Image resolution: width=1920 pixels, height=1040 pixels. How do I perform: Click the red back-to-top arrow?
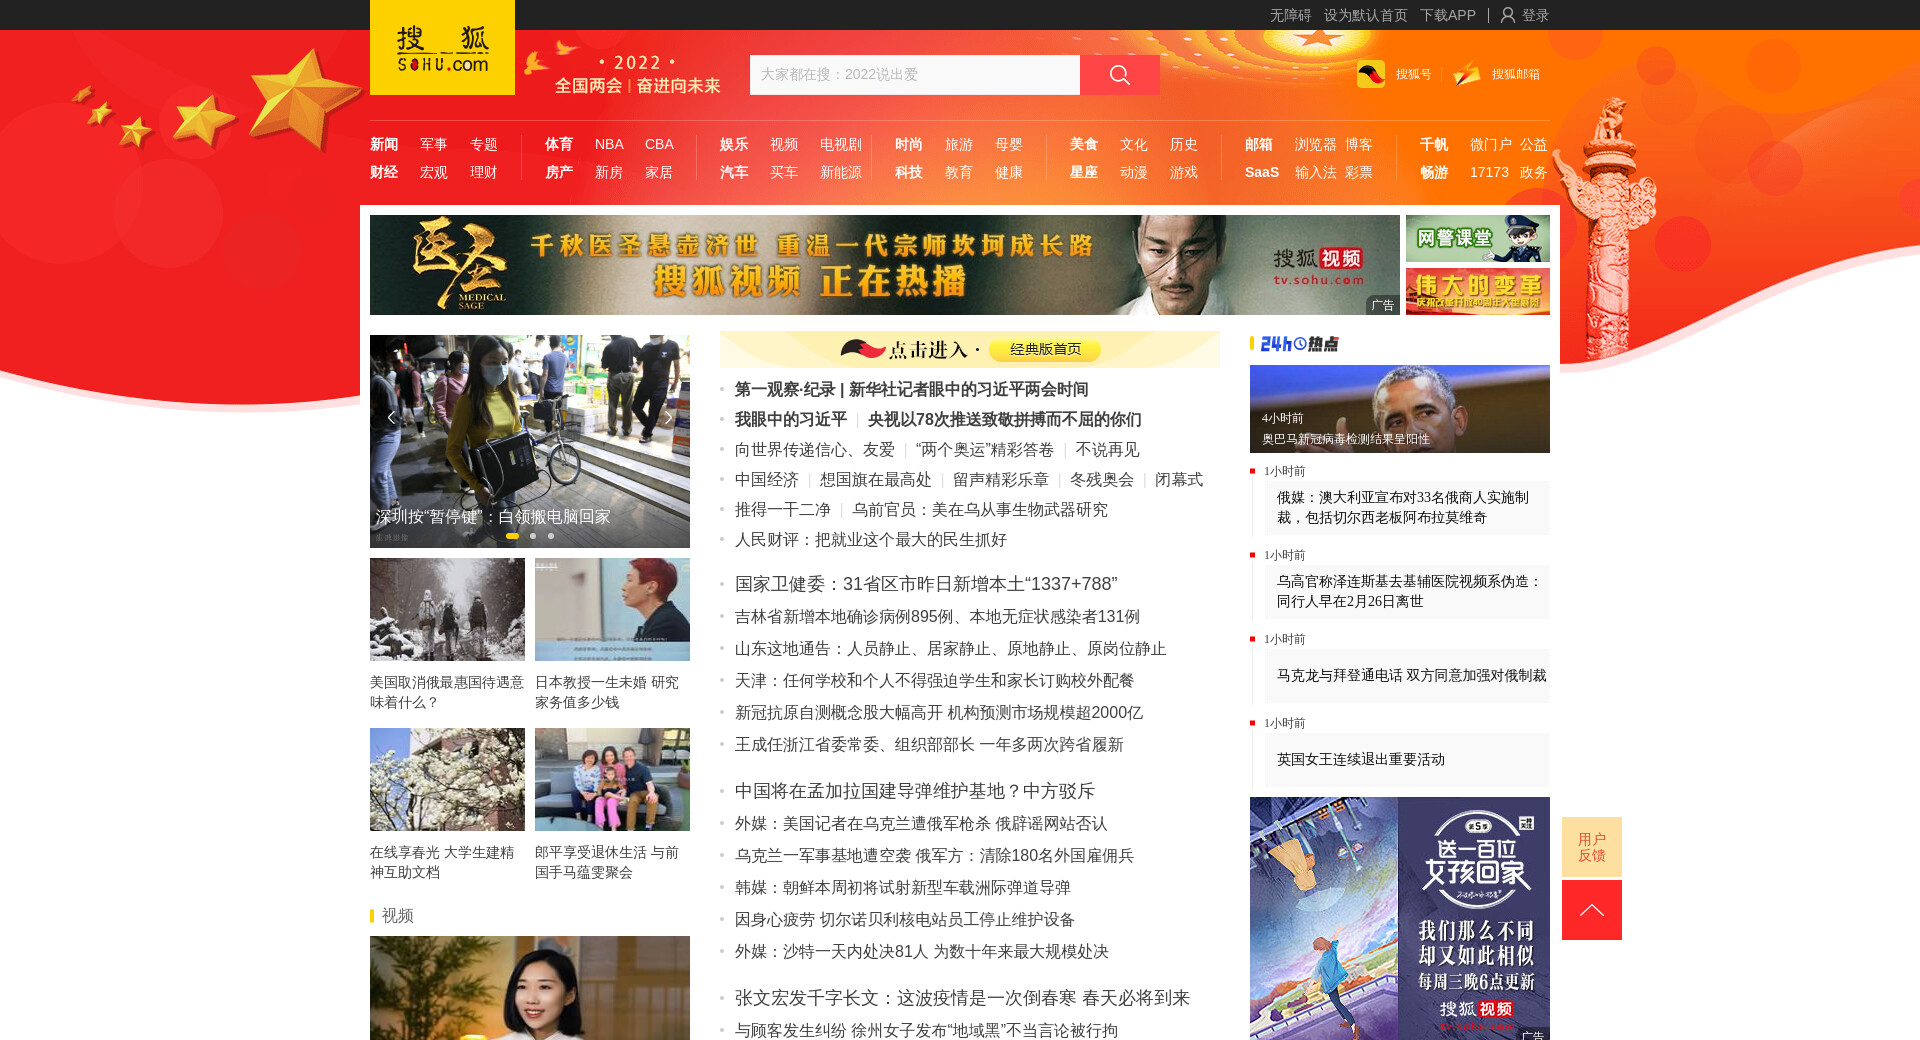click(1591, 910)
